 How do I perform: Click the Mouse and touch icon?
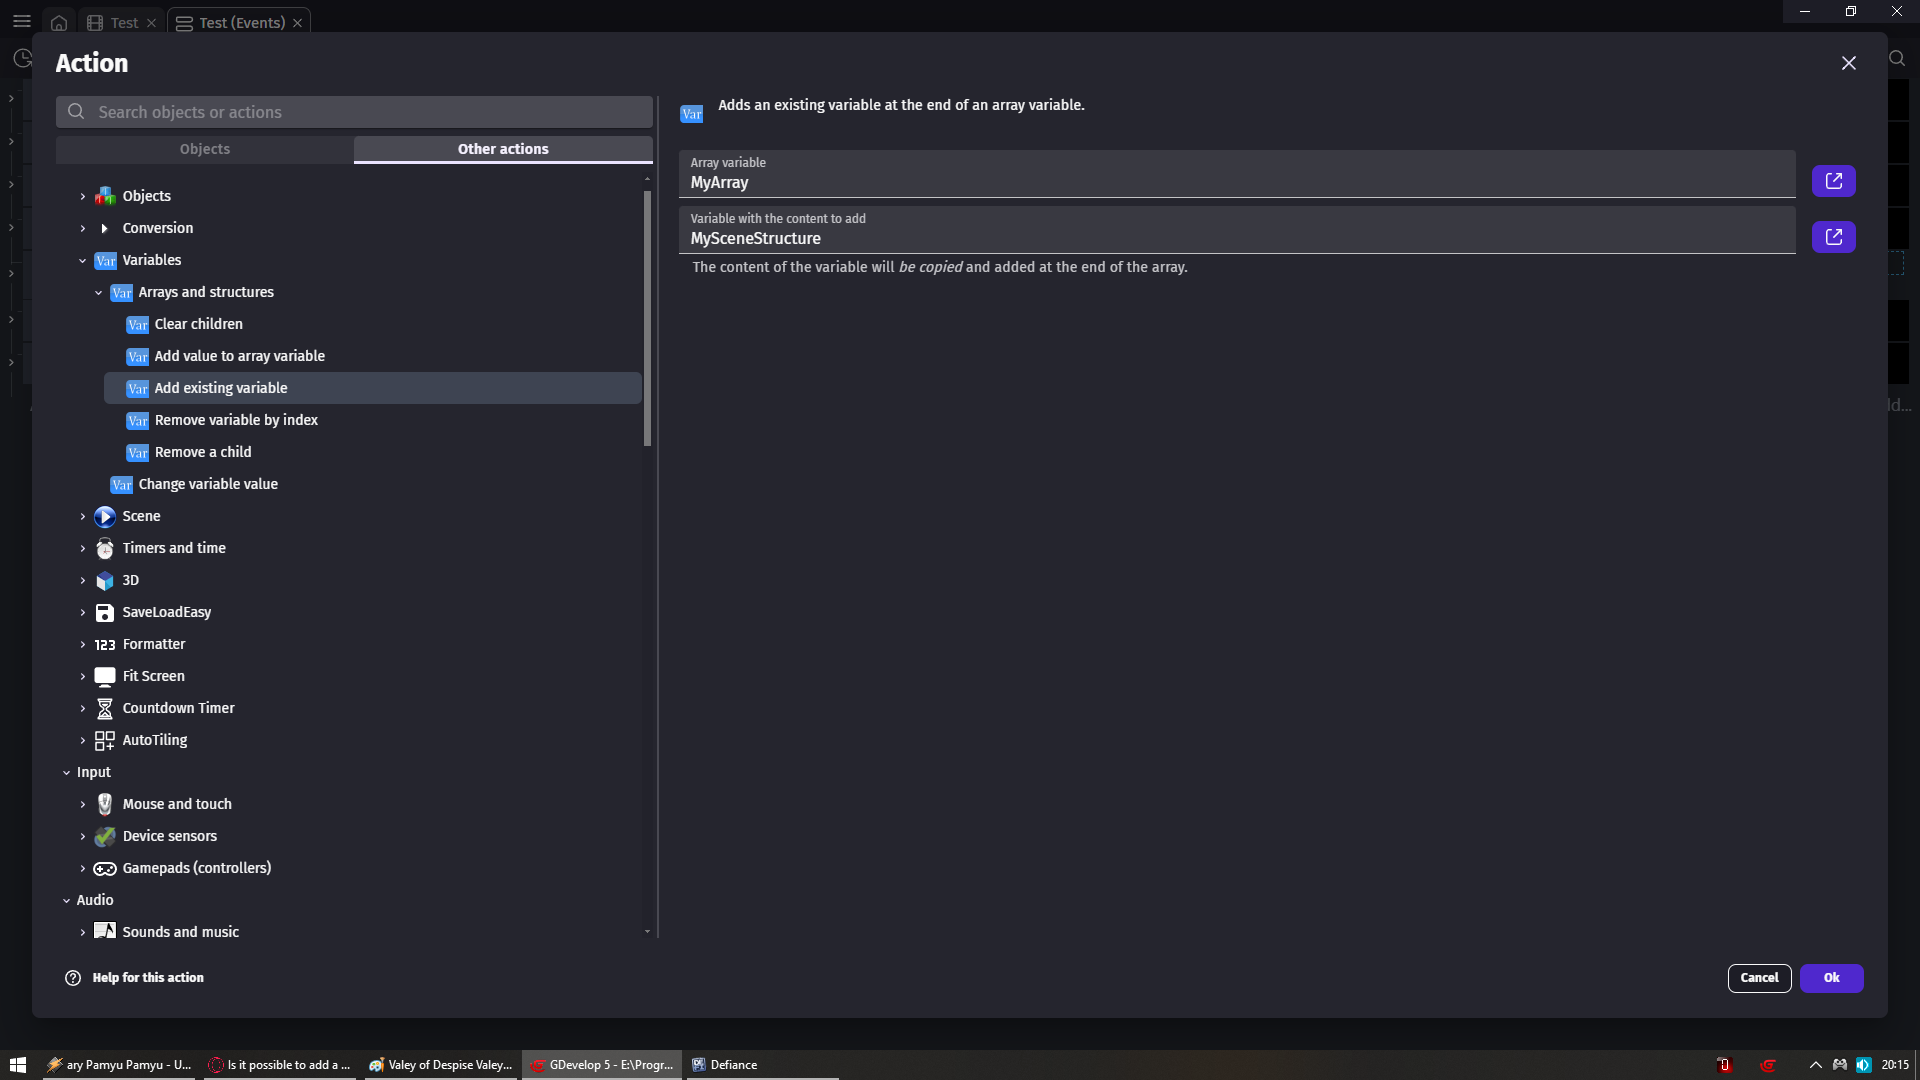tap(105, 804)
